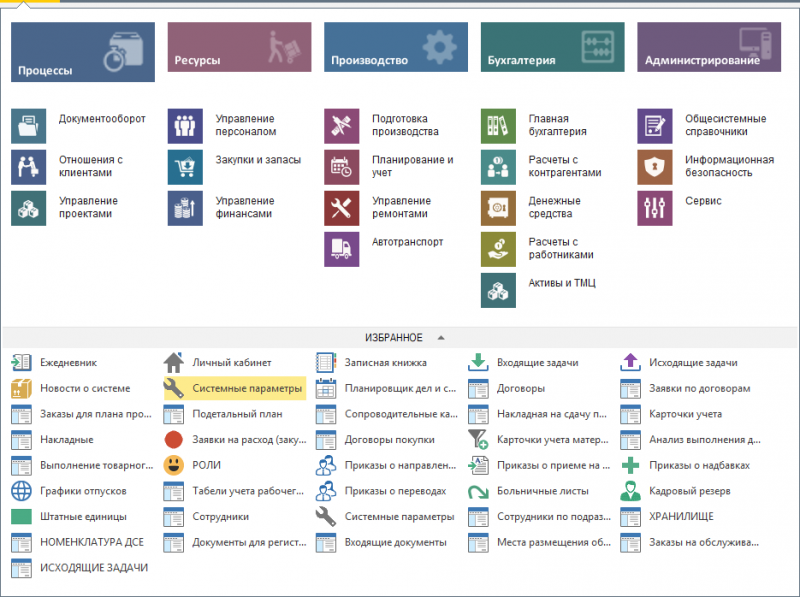The height and width of the screenshot is (597, 800).
Task: Open the Планирование и учет calendar icon
Action: click(x=342, y=167)
